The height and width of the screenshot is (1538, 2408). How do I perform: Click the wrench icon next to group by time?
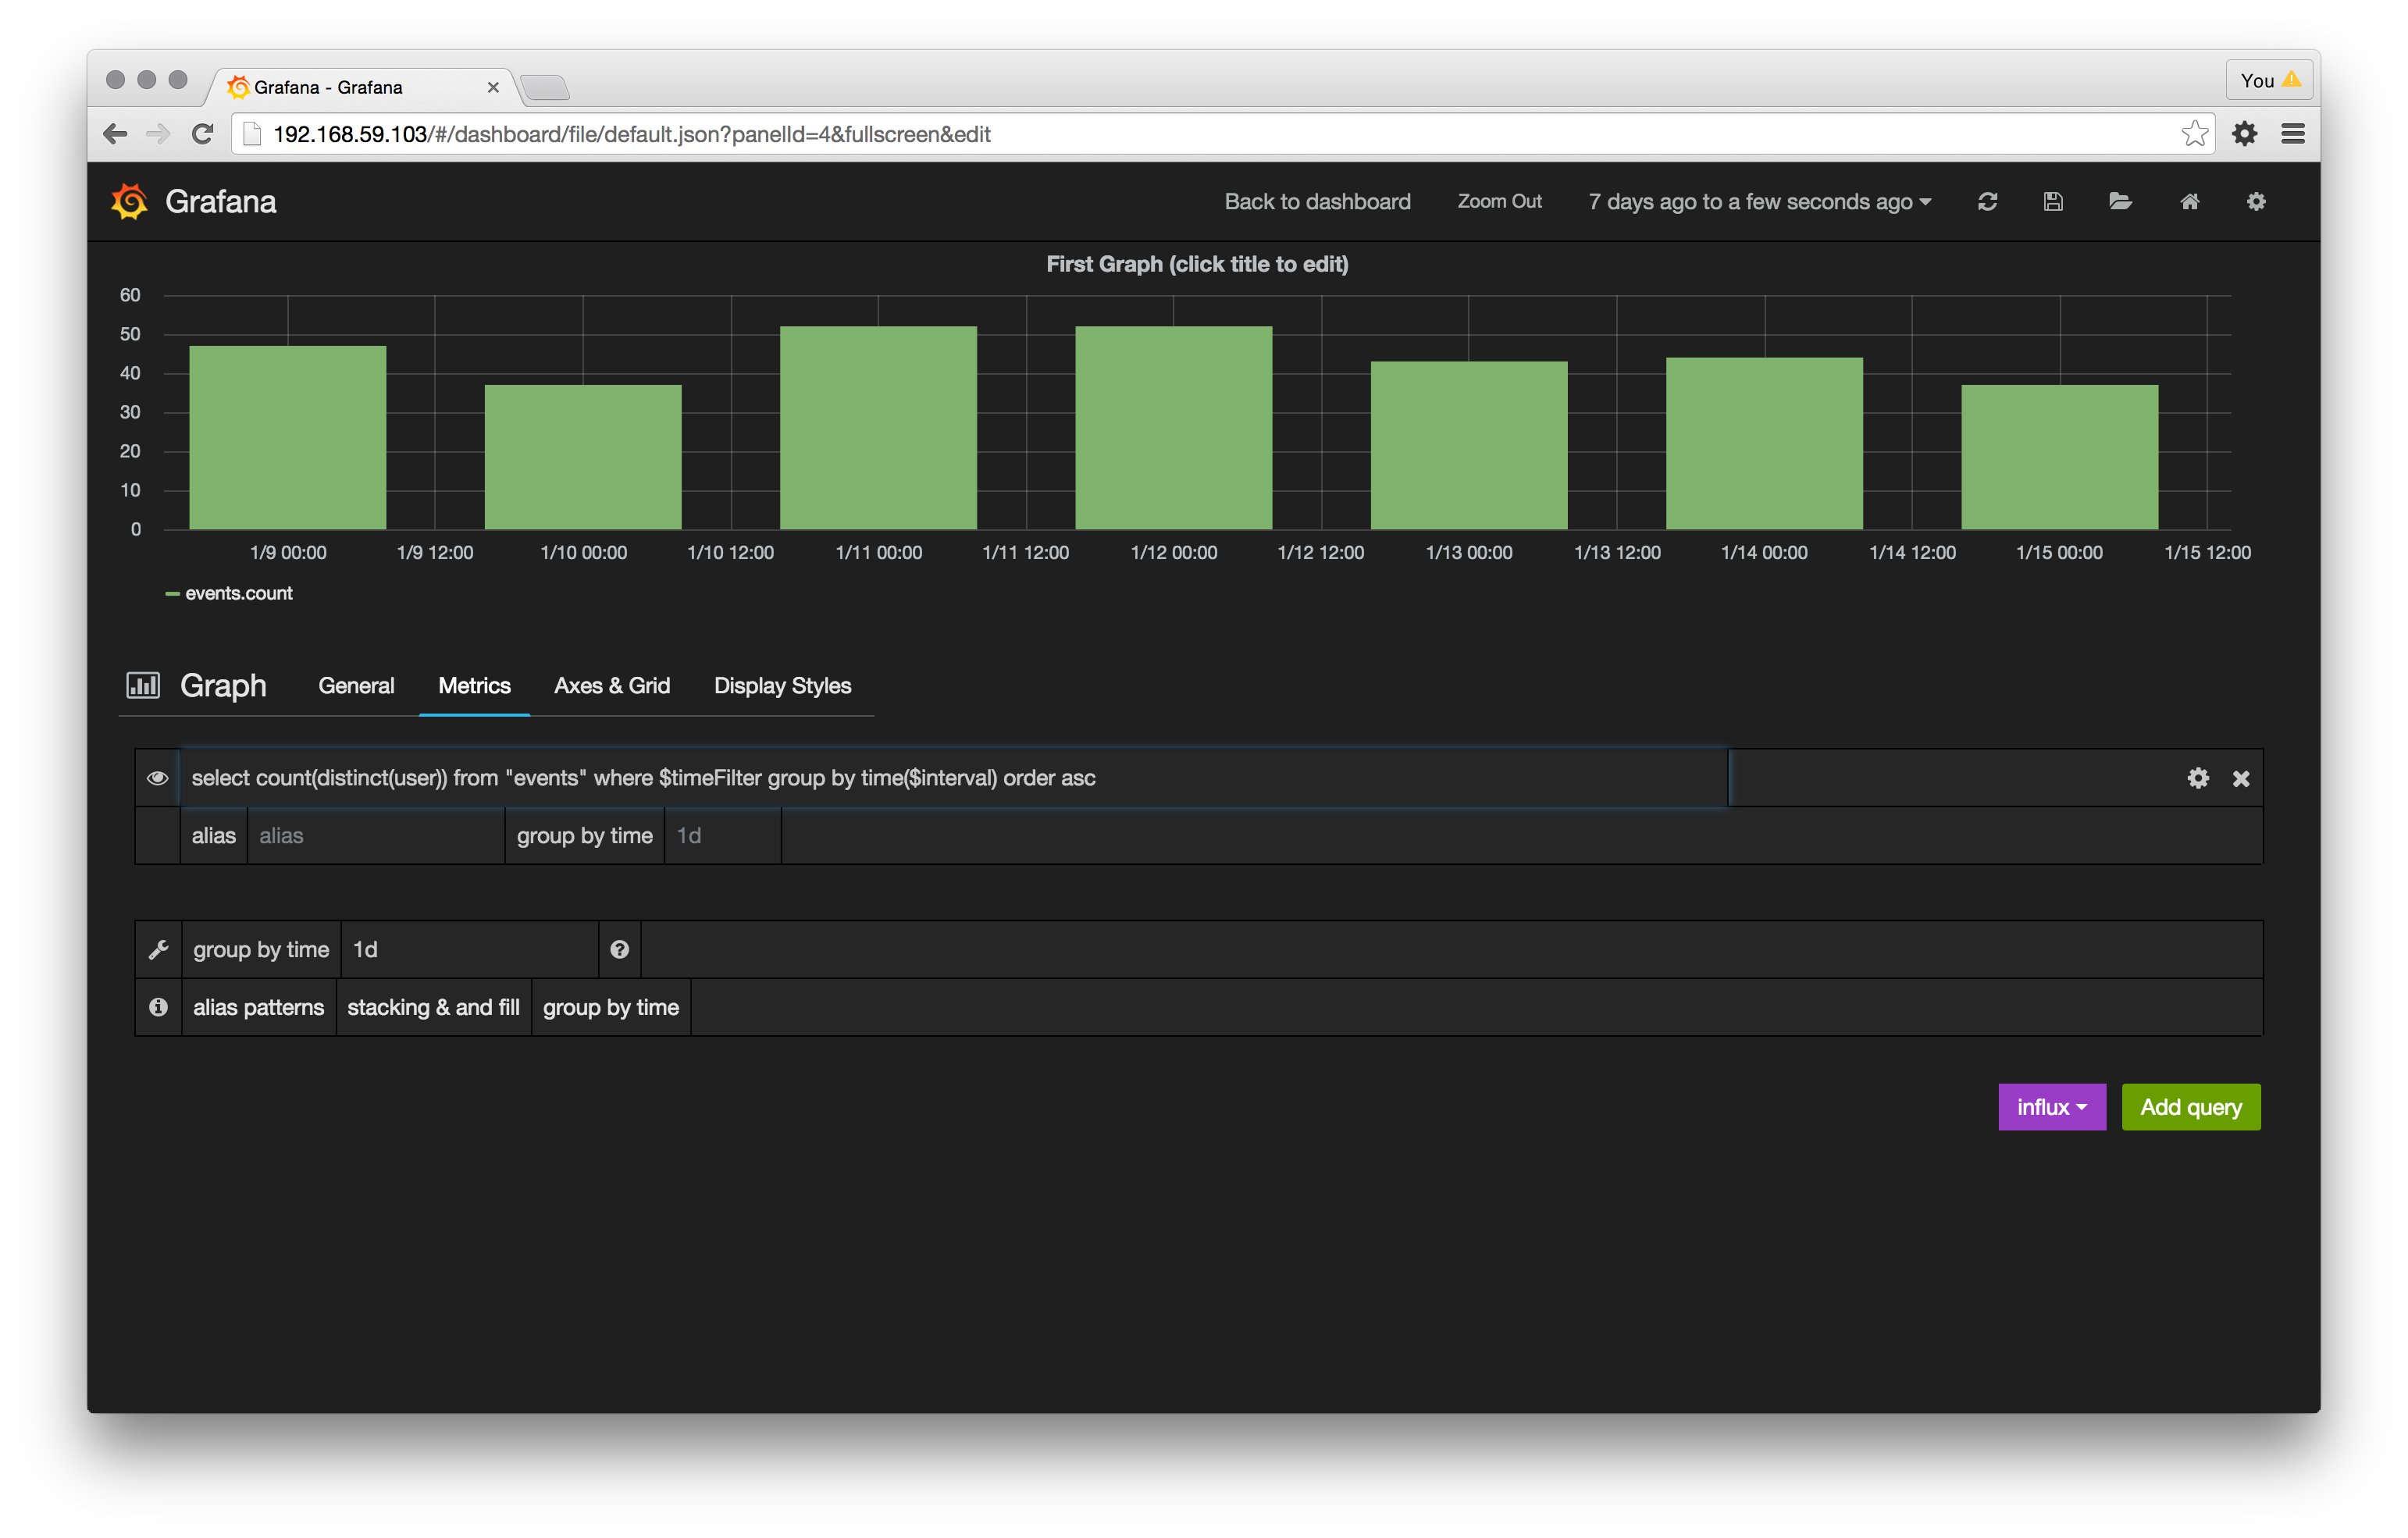coord(158,949)
